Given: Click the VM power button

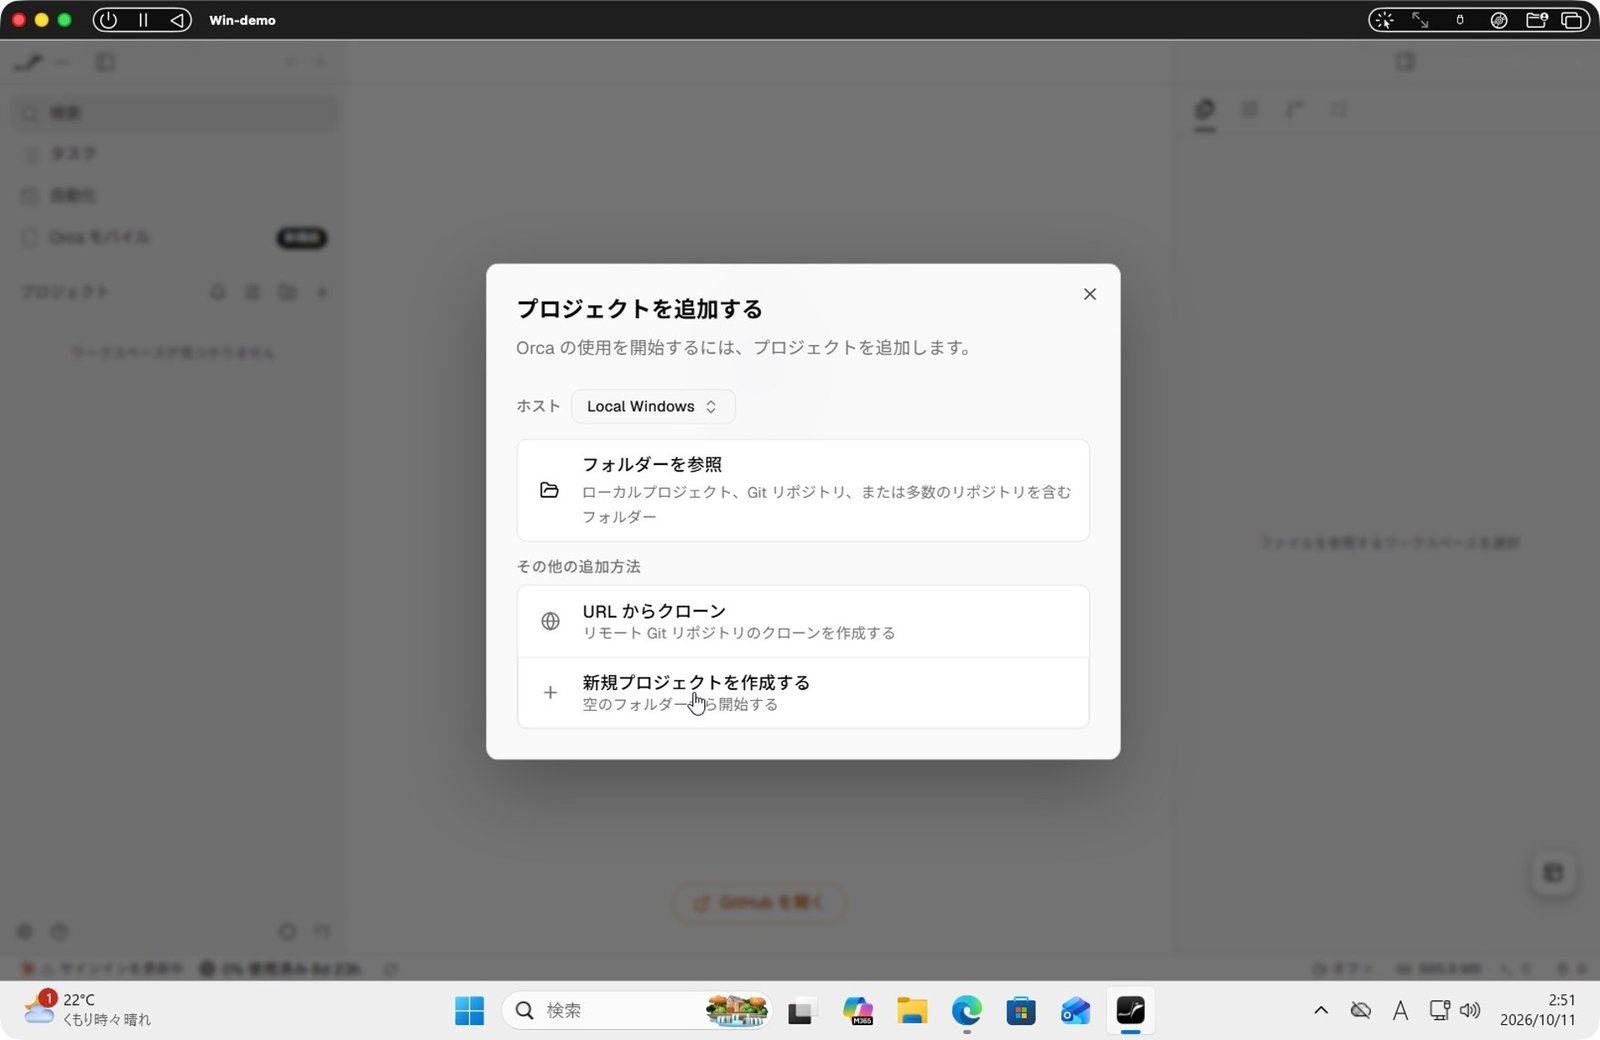Looking at the screenshot, I should pyautogui.click(x=109, y=20).
